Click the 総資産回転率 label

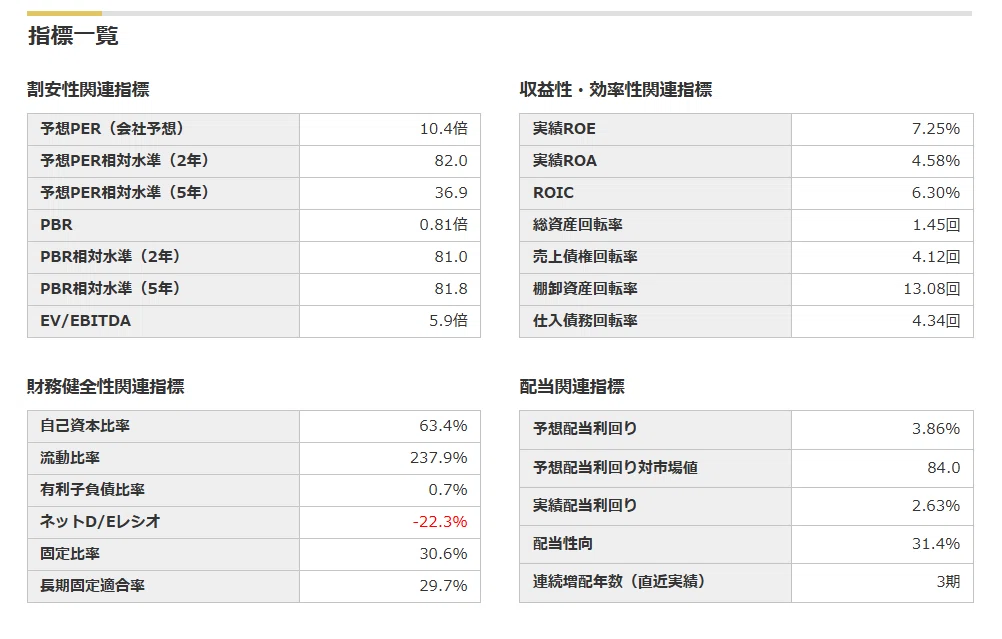(578, 225)
